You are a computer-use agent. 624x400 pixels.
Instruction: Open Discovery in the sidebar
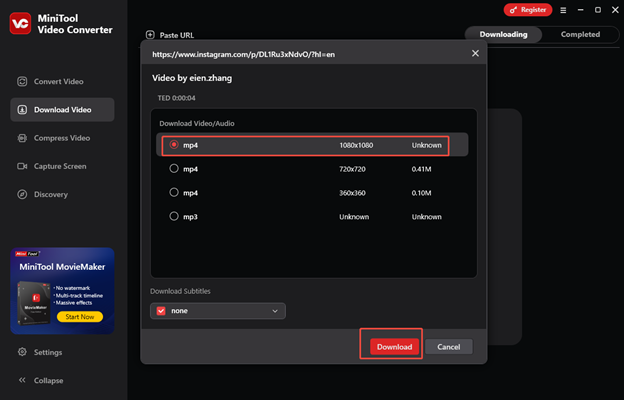point(62,195)
